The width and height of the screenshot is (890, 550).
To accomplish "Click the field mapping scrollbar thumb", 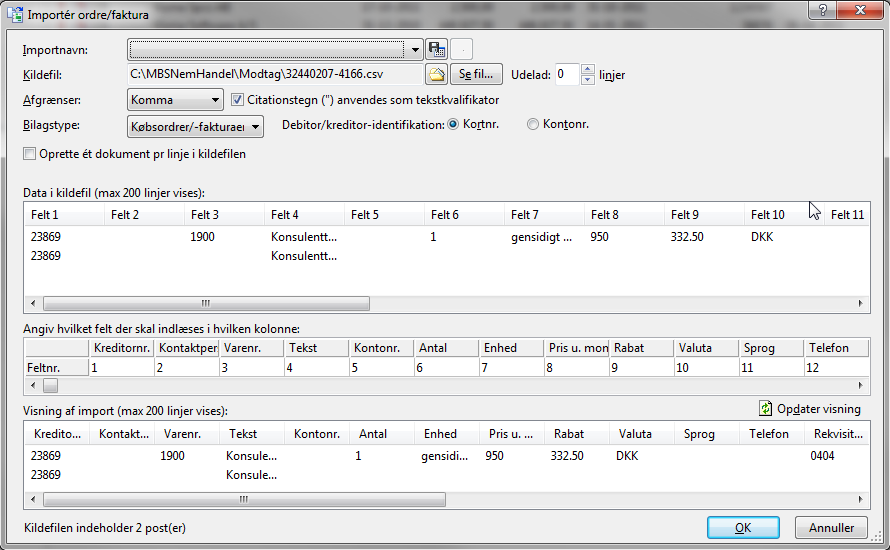I will (x=51, y=386).
